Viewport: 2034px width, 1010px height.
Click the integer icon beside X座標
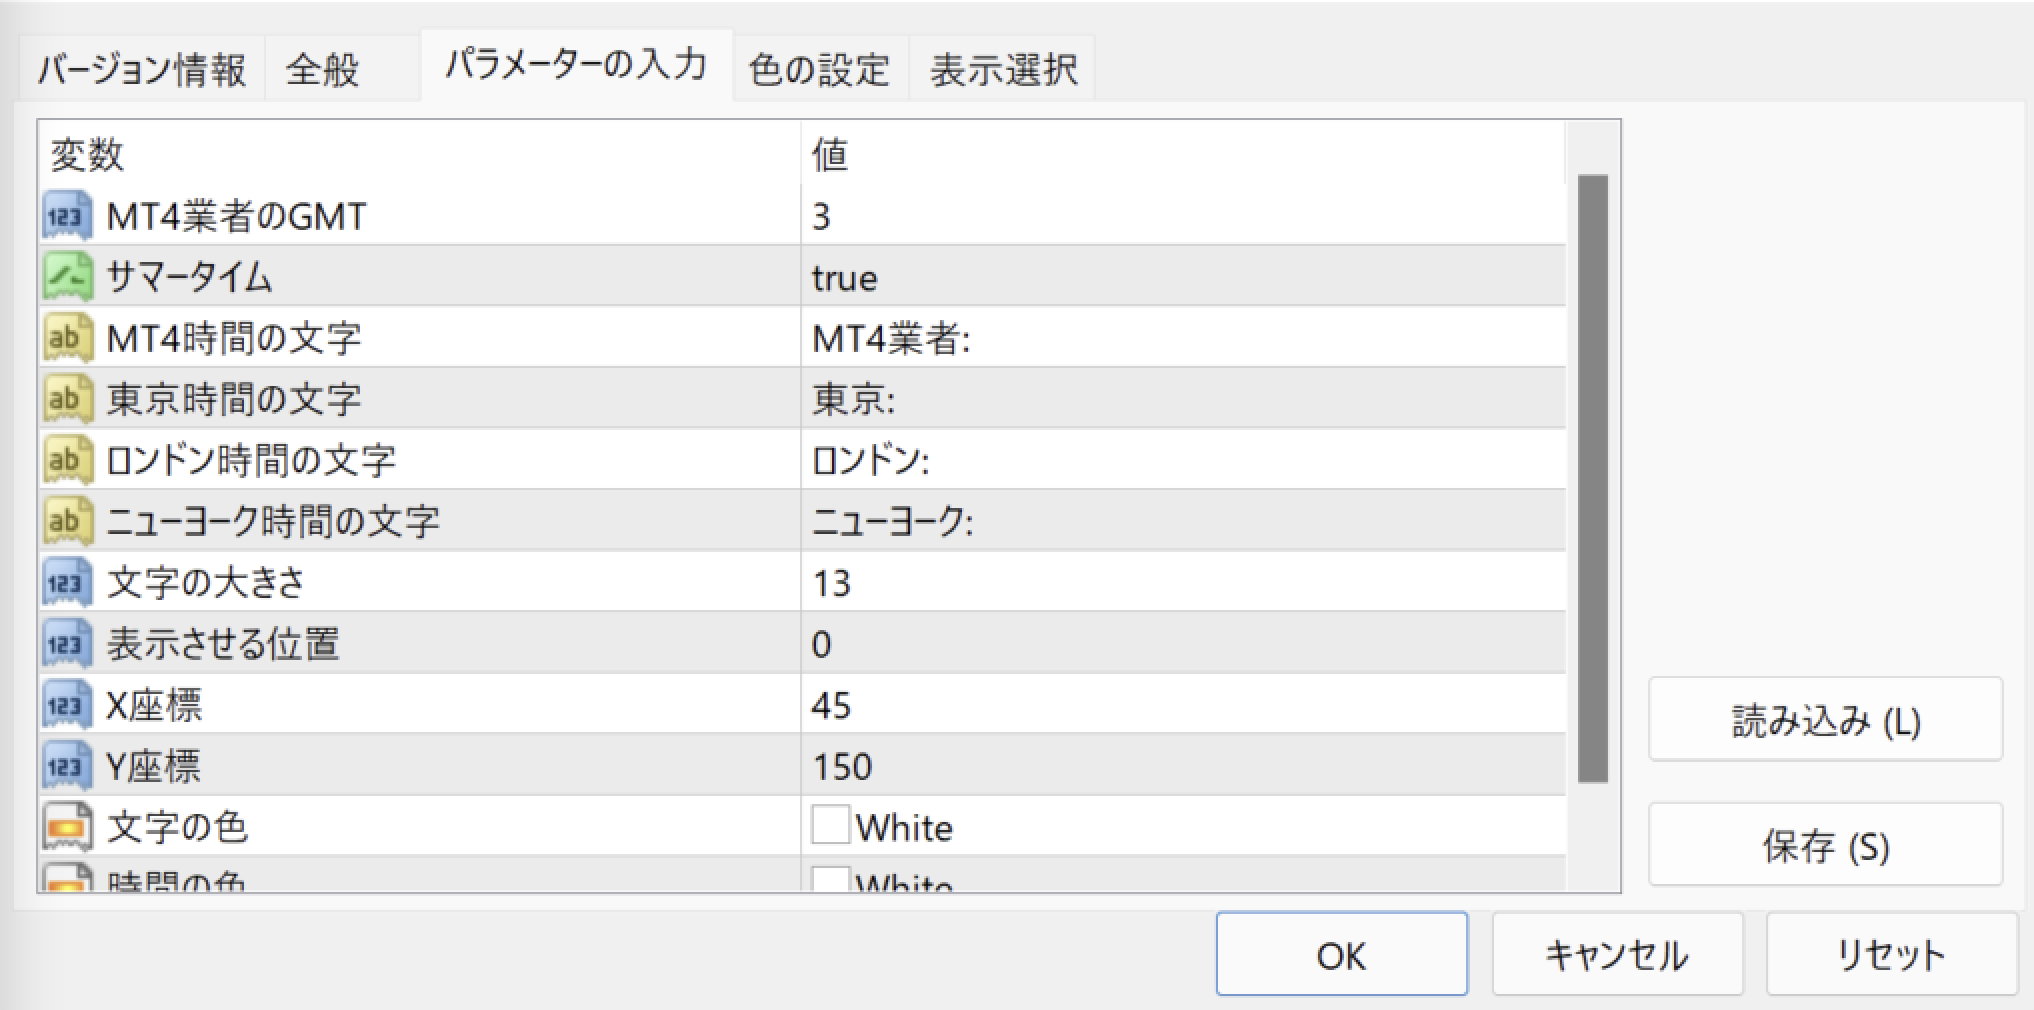coord(66,705)
